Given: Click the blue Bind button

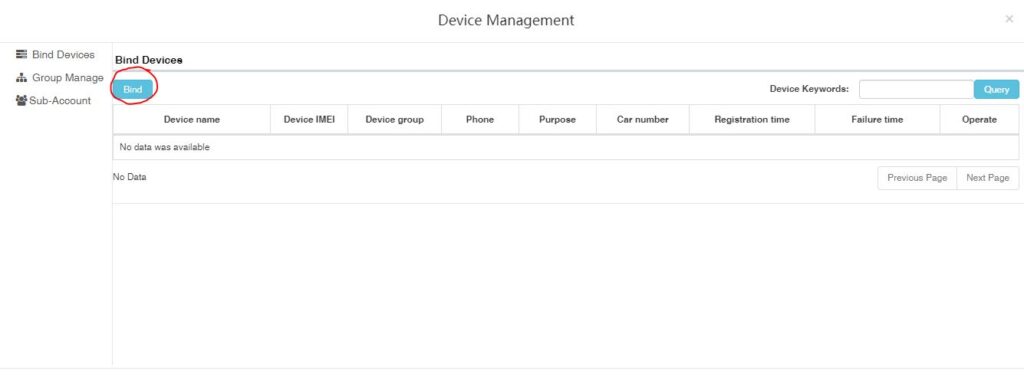Looking at the screenshot, I should (x=133, y=89).
